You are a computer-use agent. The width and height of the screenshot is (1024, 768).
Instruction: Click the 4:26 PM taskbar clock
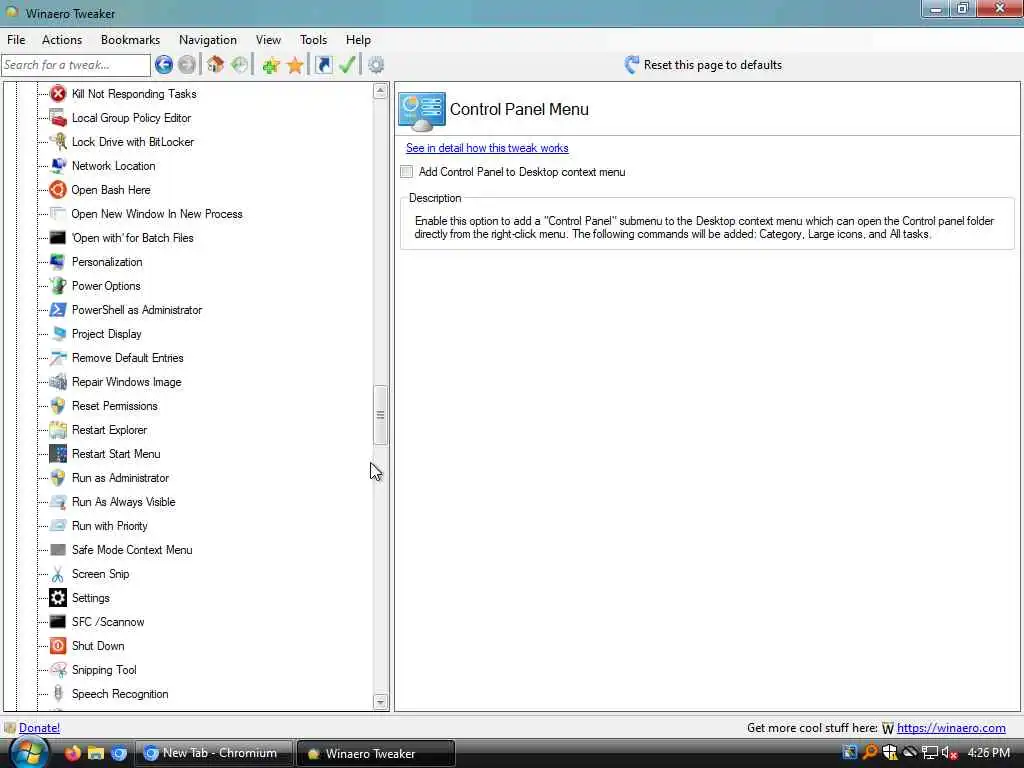988,753
